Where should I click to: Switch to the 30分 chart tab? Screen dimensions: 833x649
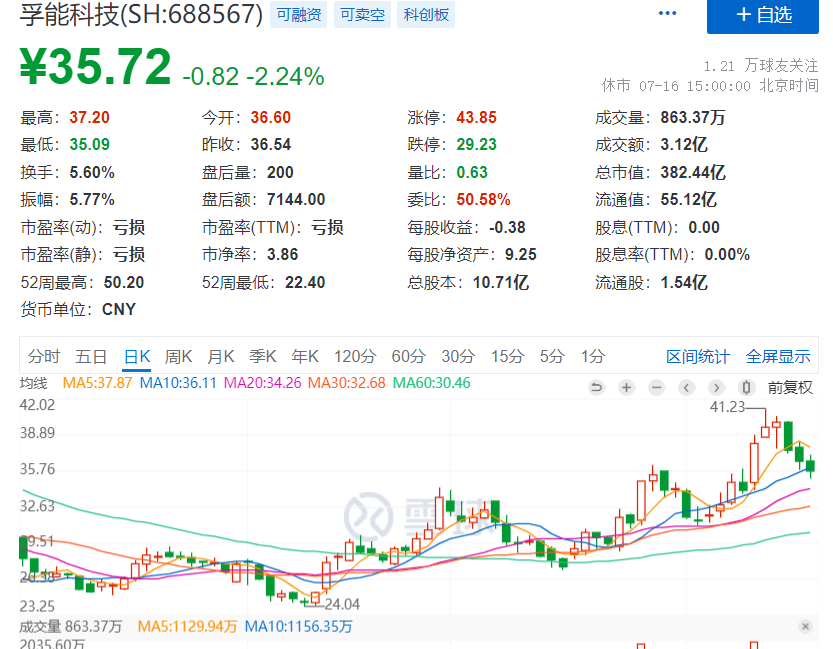point(458,356)
